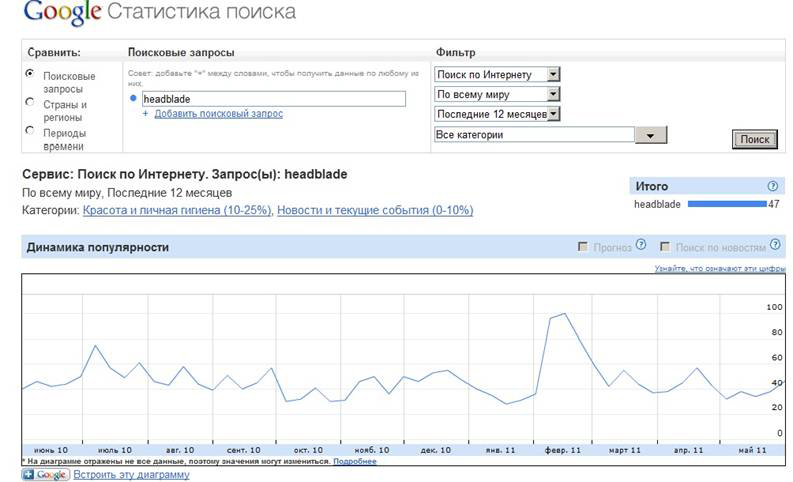This screenshot has height=482, width=793.
Task: Open help icon beside Поиск по новостям
Action: (x=776, y=245)
